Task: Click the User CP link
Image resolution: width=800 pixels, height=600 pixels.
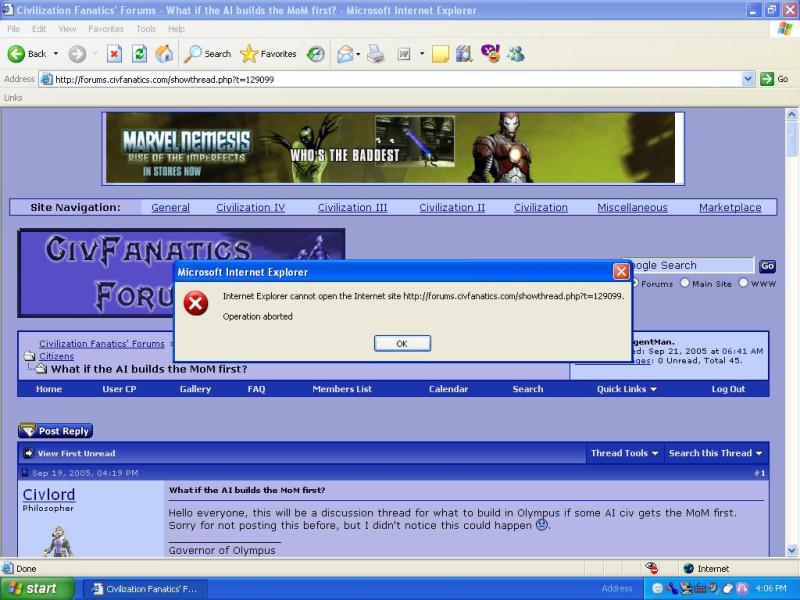Action: (119, 389)
